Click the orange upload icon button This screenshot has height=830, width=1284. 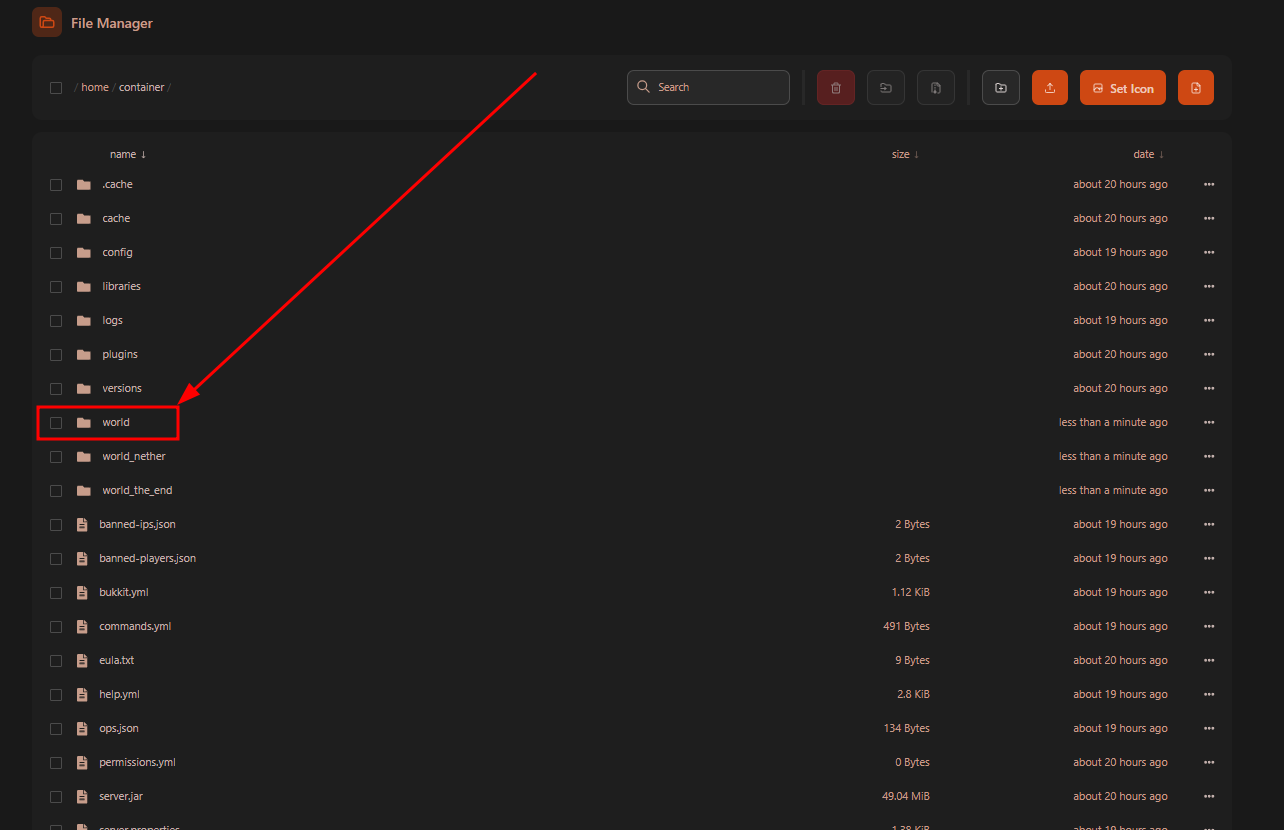tap(1050, 88)
